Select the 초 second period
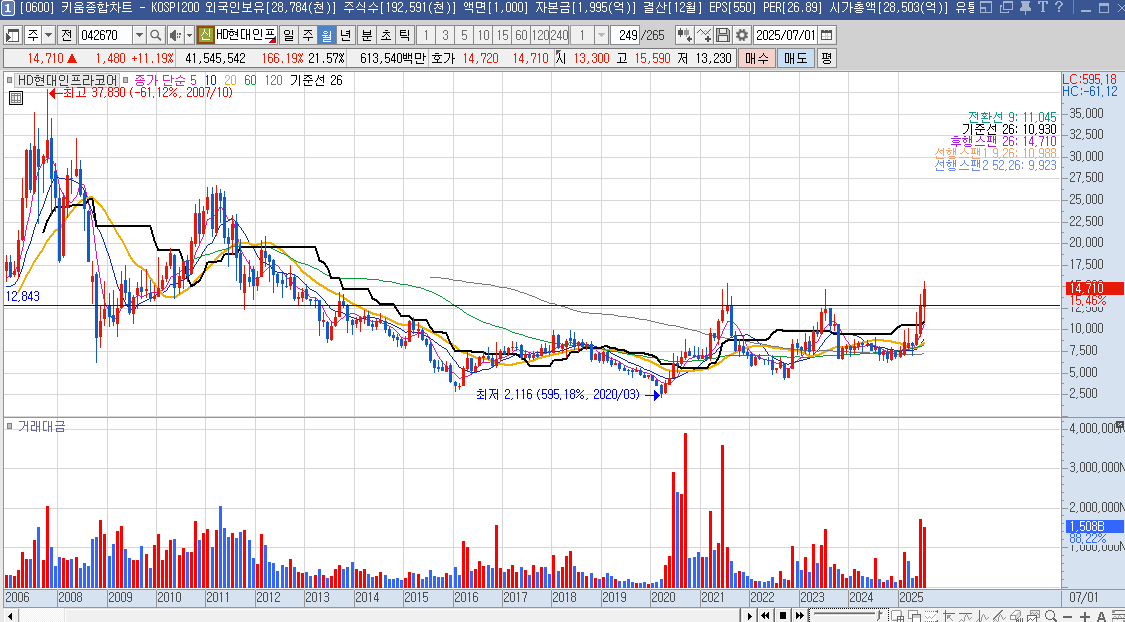Screen dimensions: 1125x622 pos(386,35)
